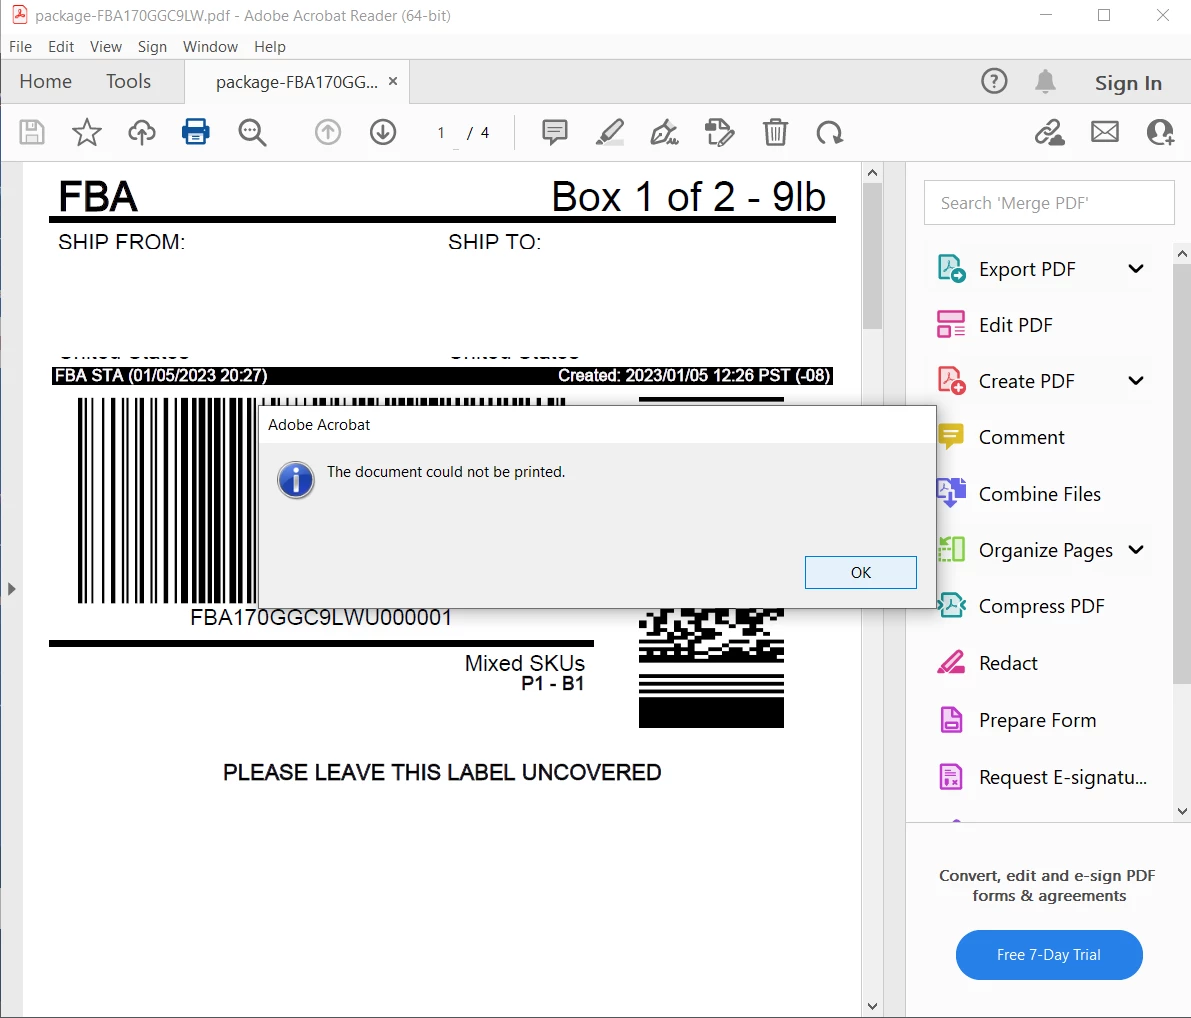1191x1018 pixels.
Task: Upload file to cloud icon
Action: [141, 132]
